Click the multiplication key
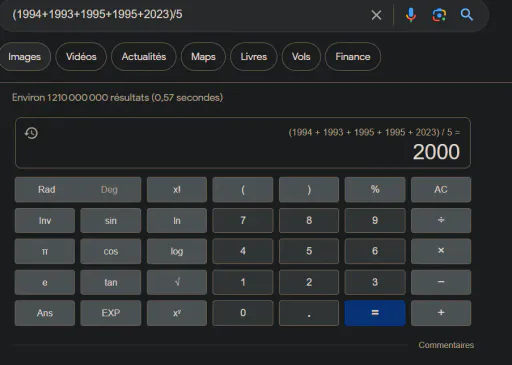The height and width of the screenshot is (365, 512). [441, 251]
